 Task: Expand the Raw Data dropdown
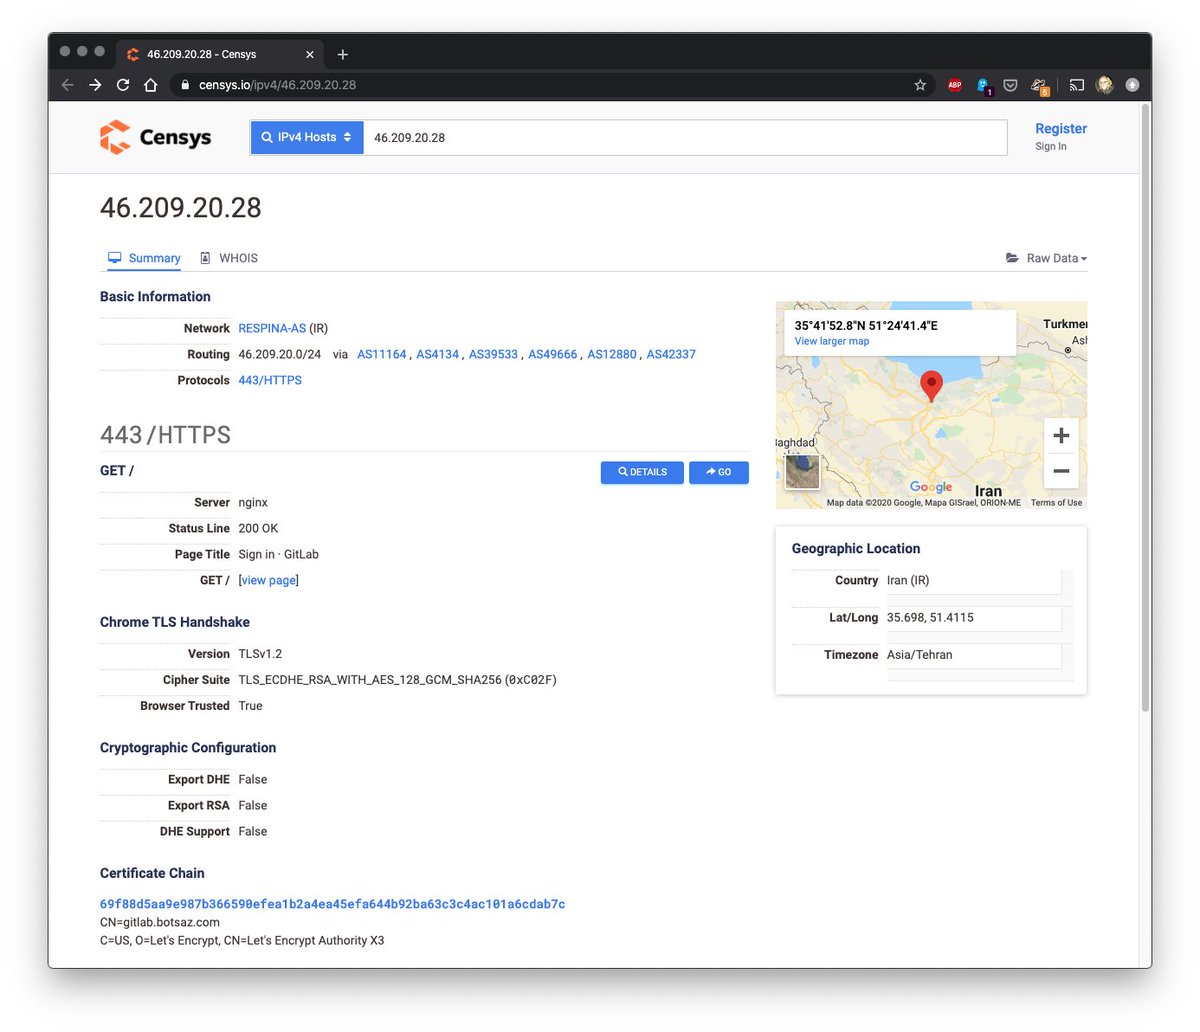1046,258
